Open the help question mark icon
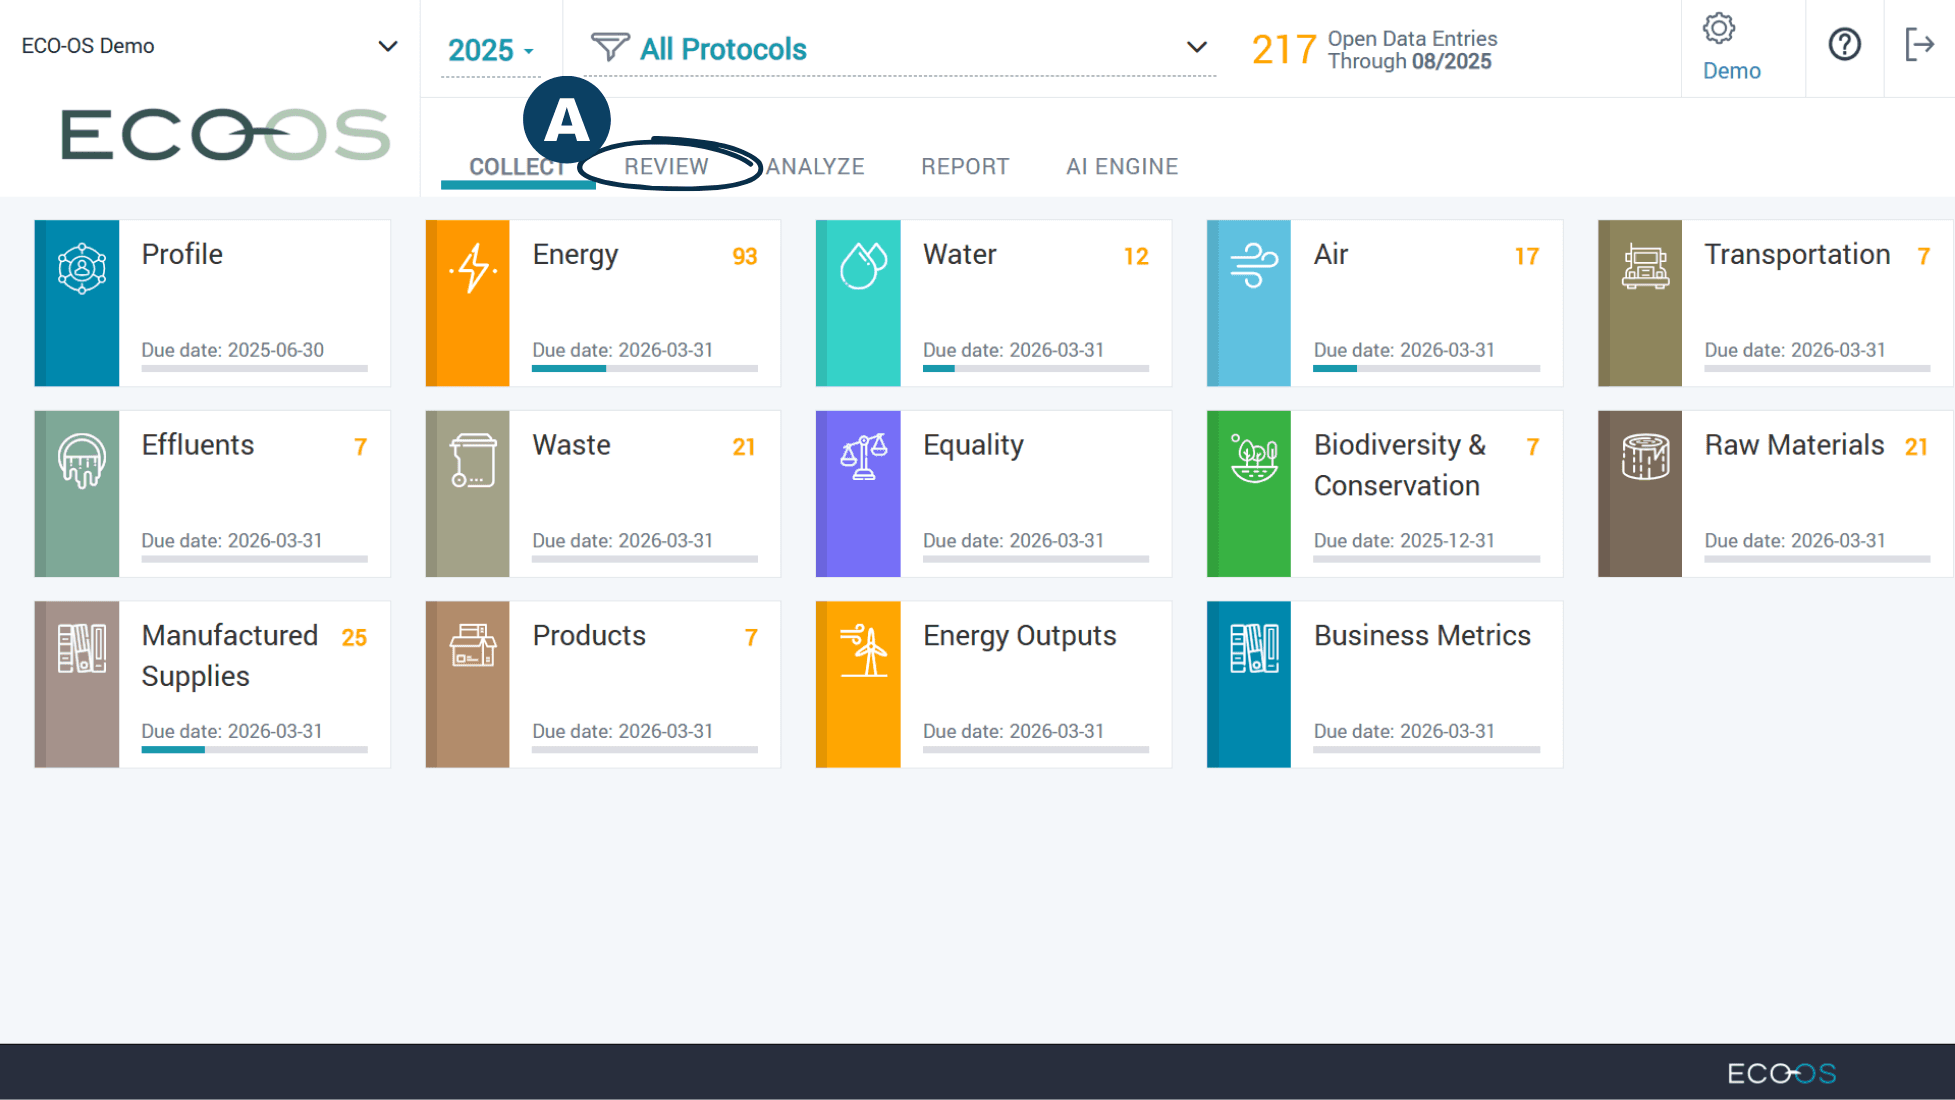Image resolution: width=1955 pixels, height=1100 pixels. 1844,45
